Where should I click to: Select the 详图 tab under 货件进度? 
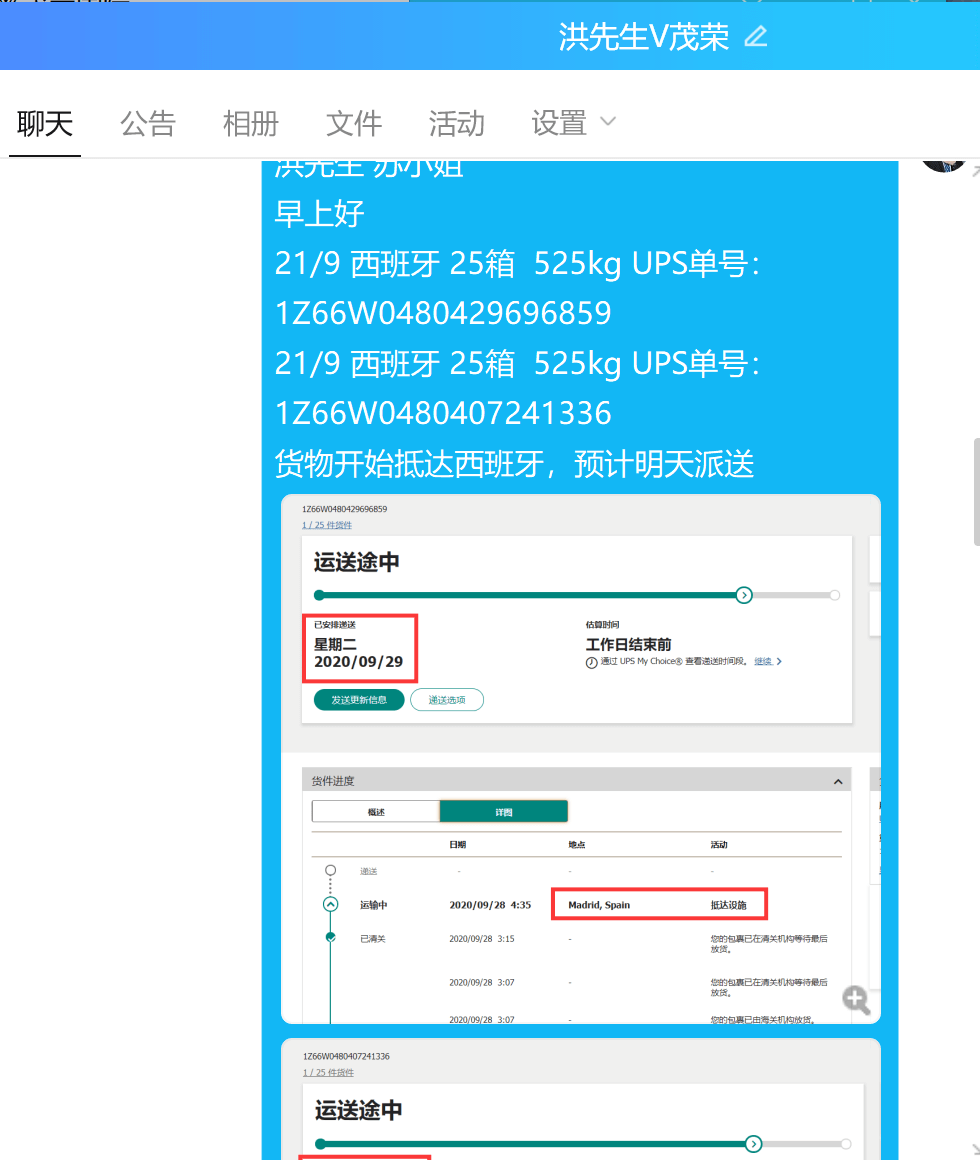coord(504,812)
